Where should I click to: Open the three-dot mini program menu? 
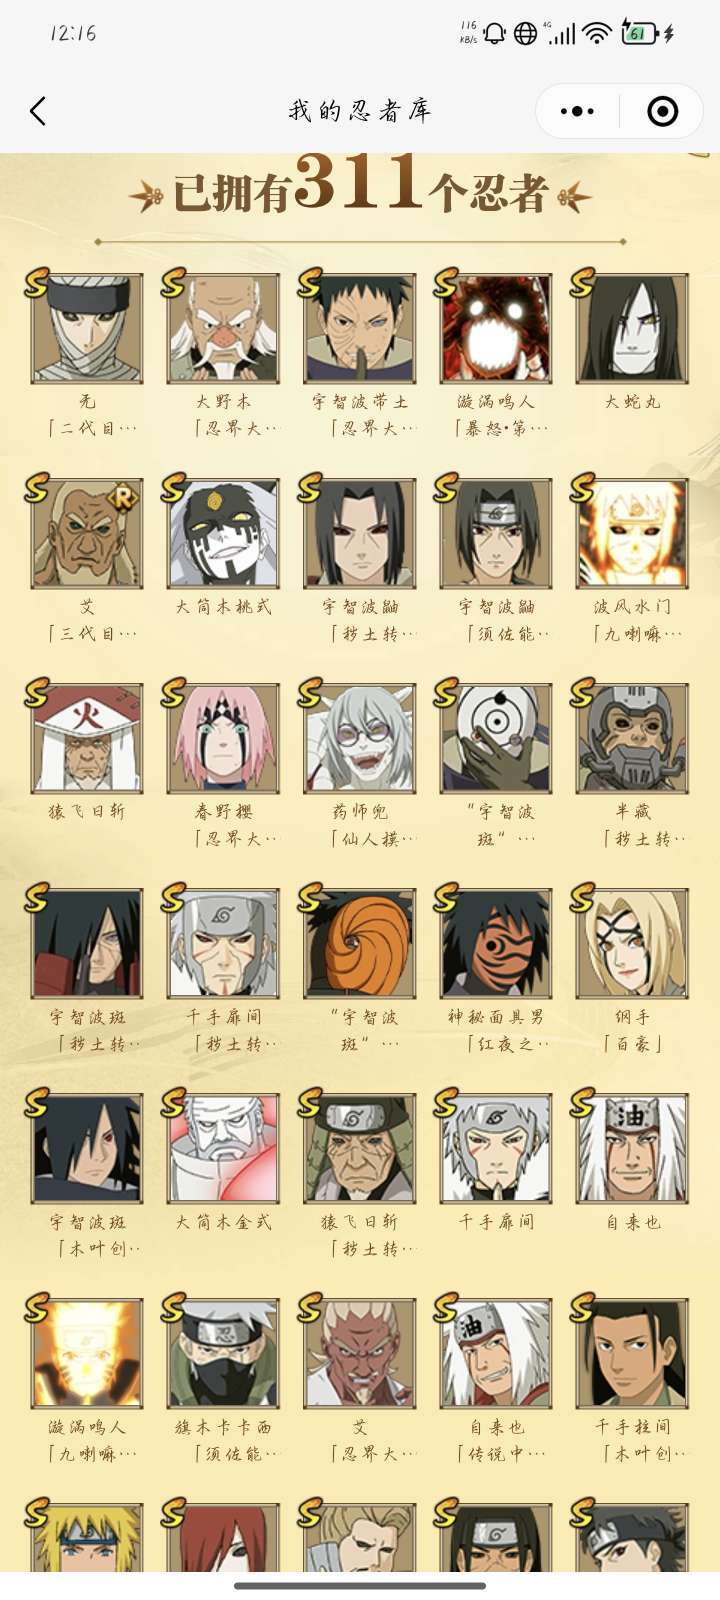click(577, 111)
